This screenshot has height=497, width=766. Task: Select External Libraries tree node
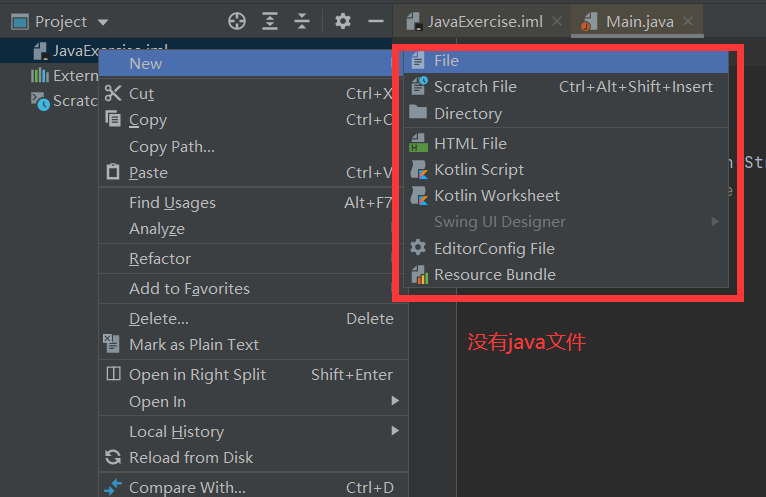[64, 76]
